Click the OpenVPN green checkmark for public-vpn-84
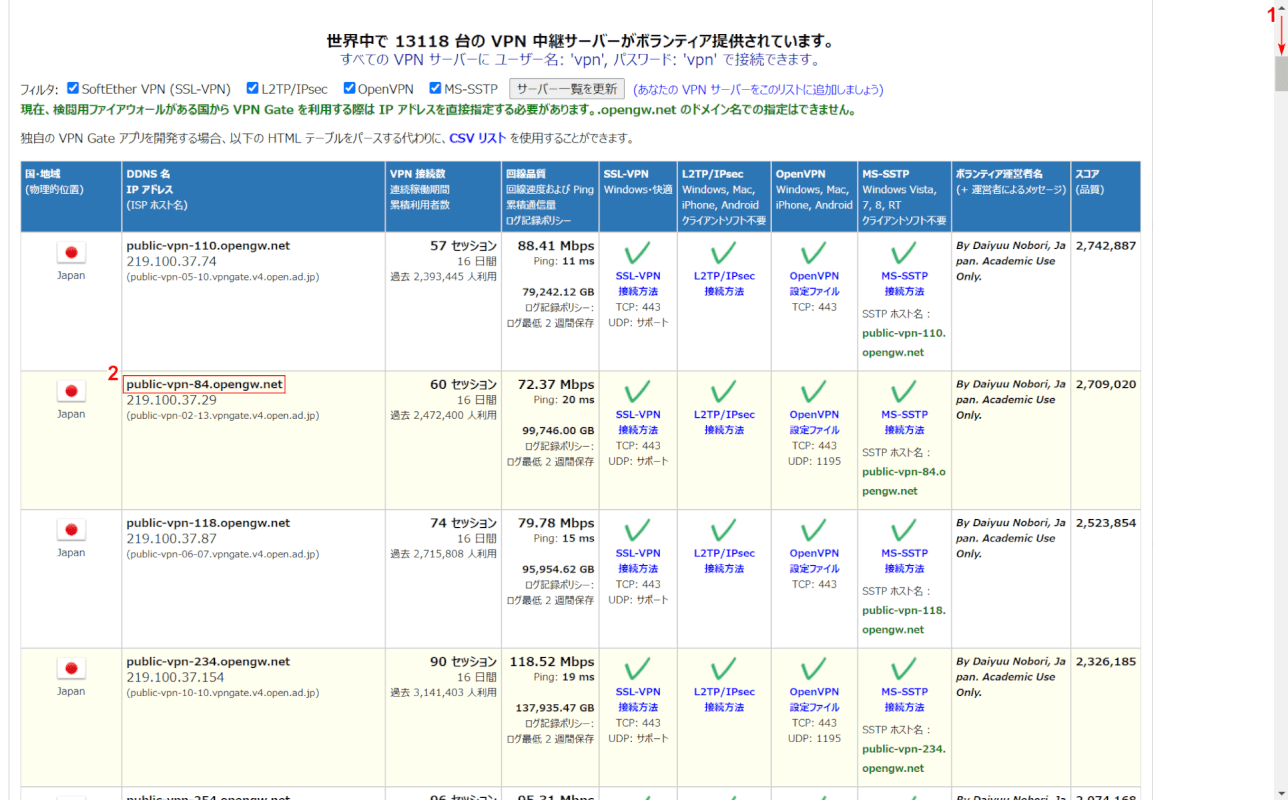The image size is (1288, 800). coord(813,392)
